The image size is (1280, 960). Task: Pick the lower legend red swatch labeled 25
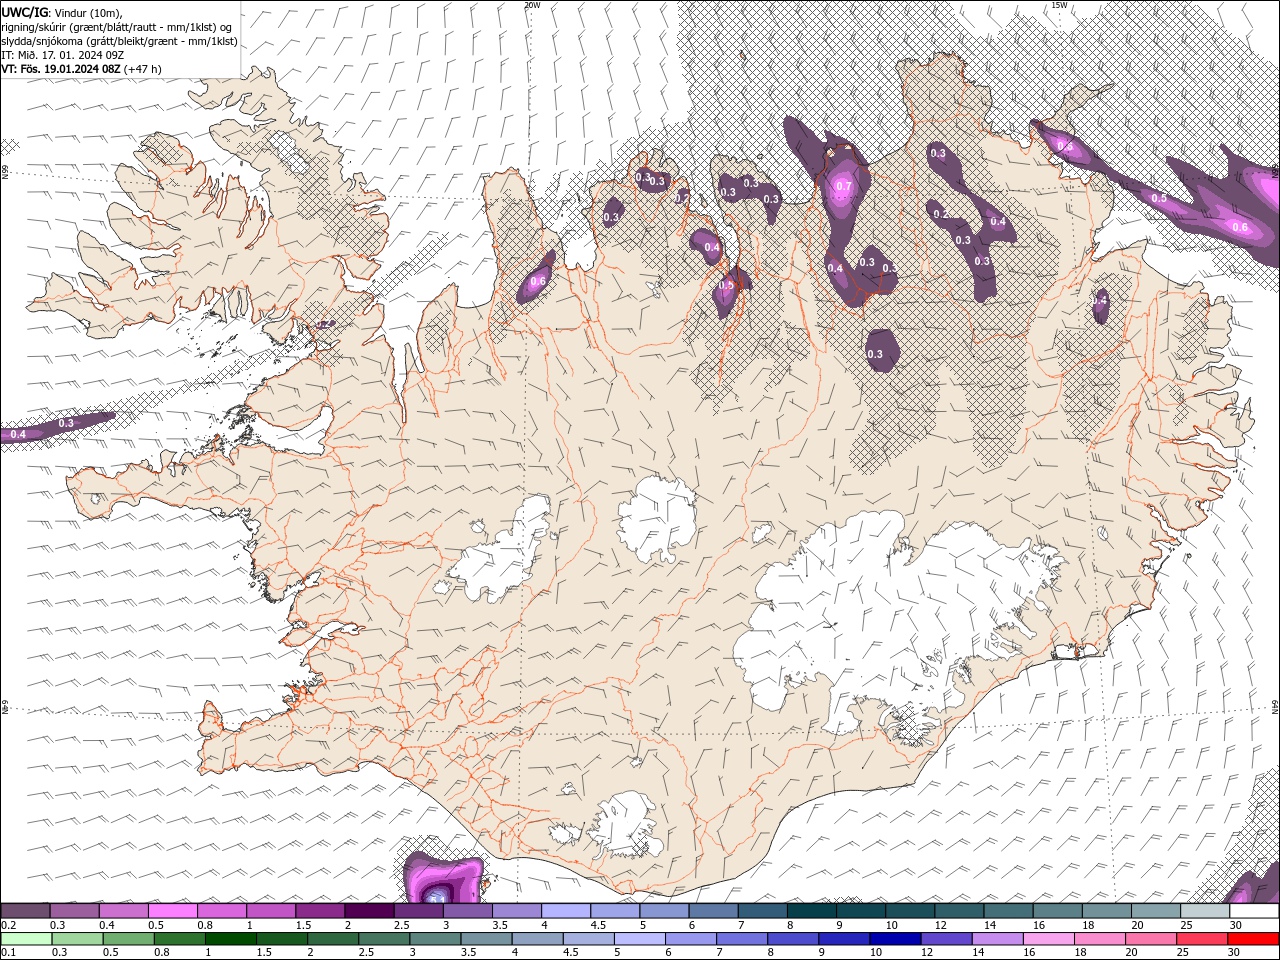(1203, 939)
